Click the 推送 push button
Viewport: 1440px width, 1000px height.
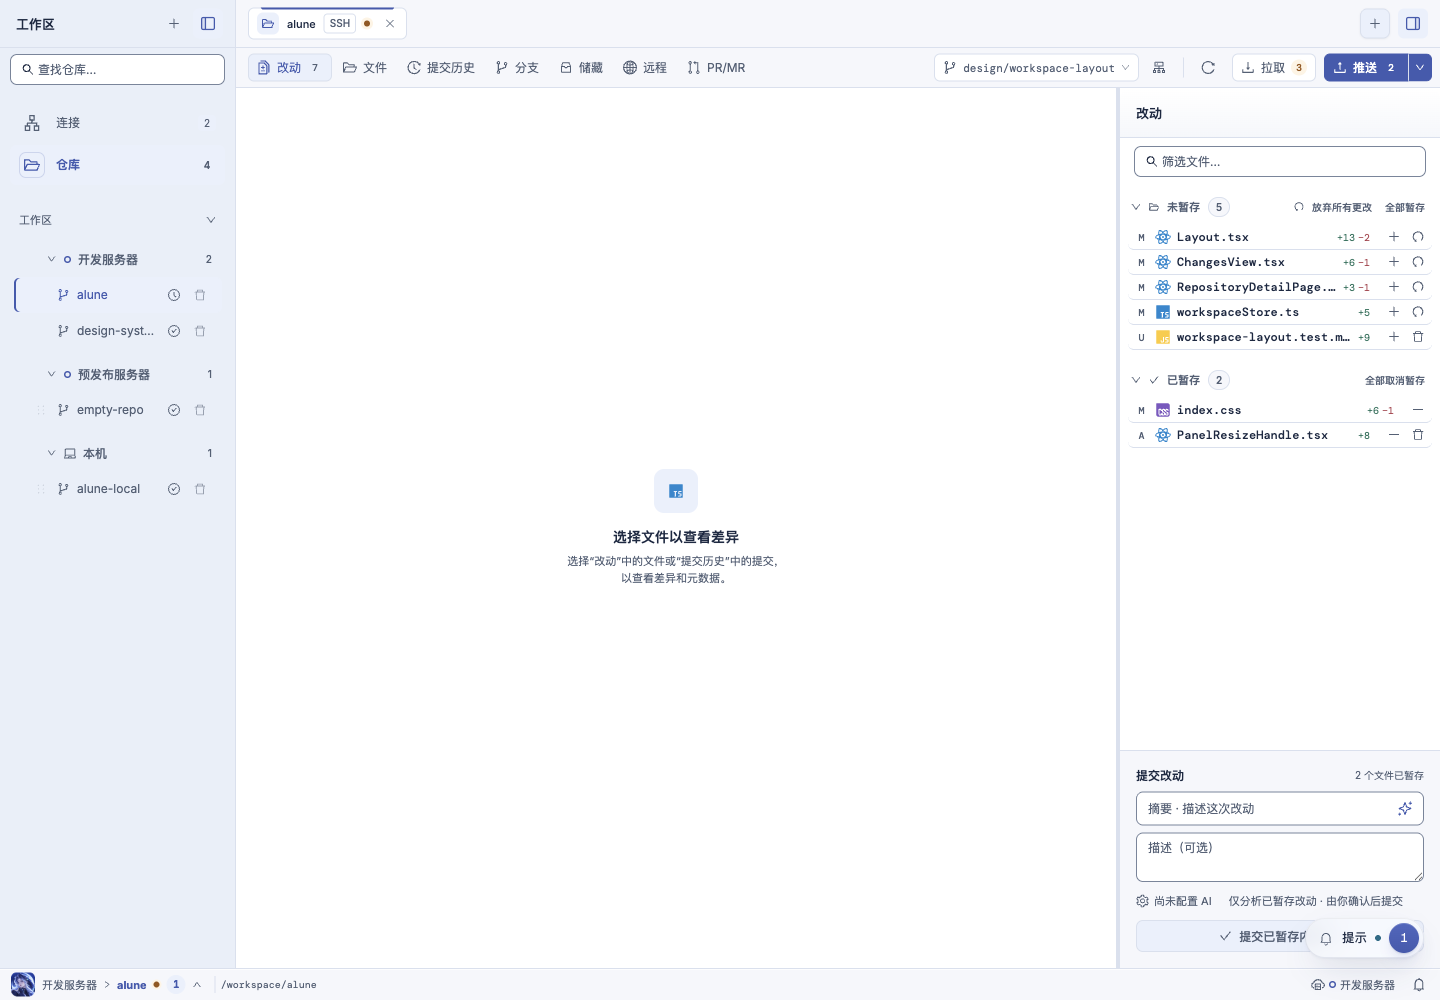1366,68
